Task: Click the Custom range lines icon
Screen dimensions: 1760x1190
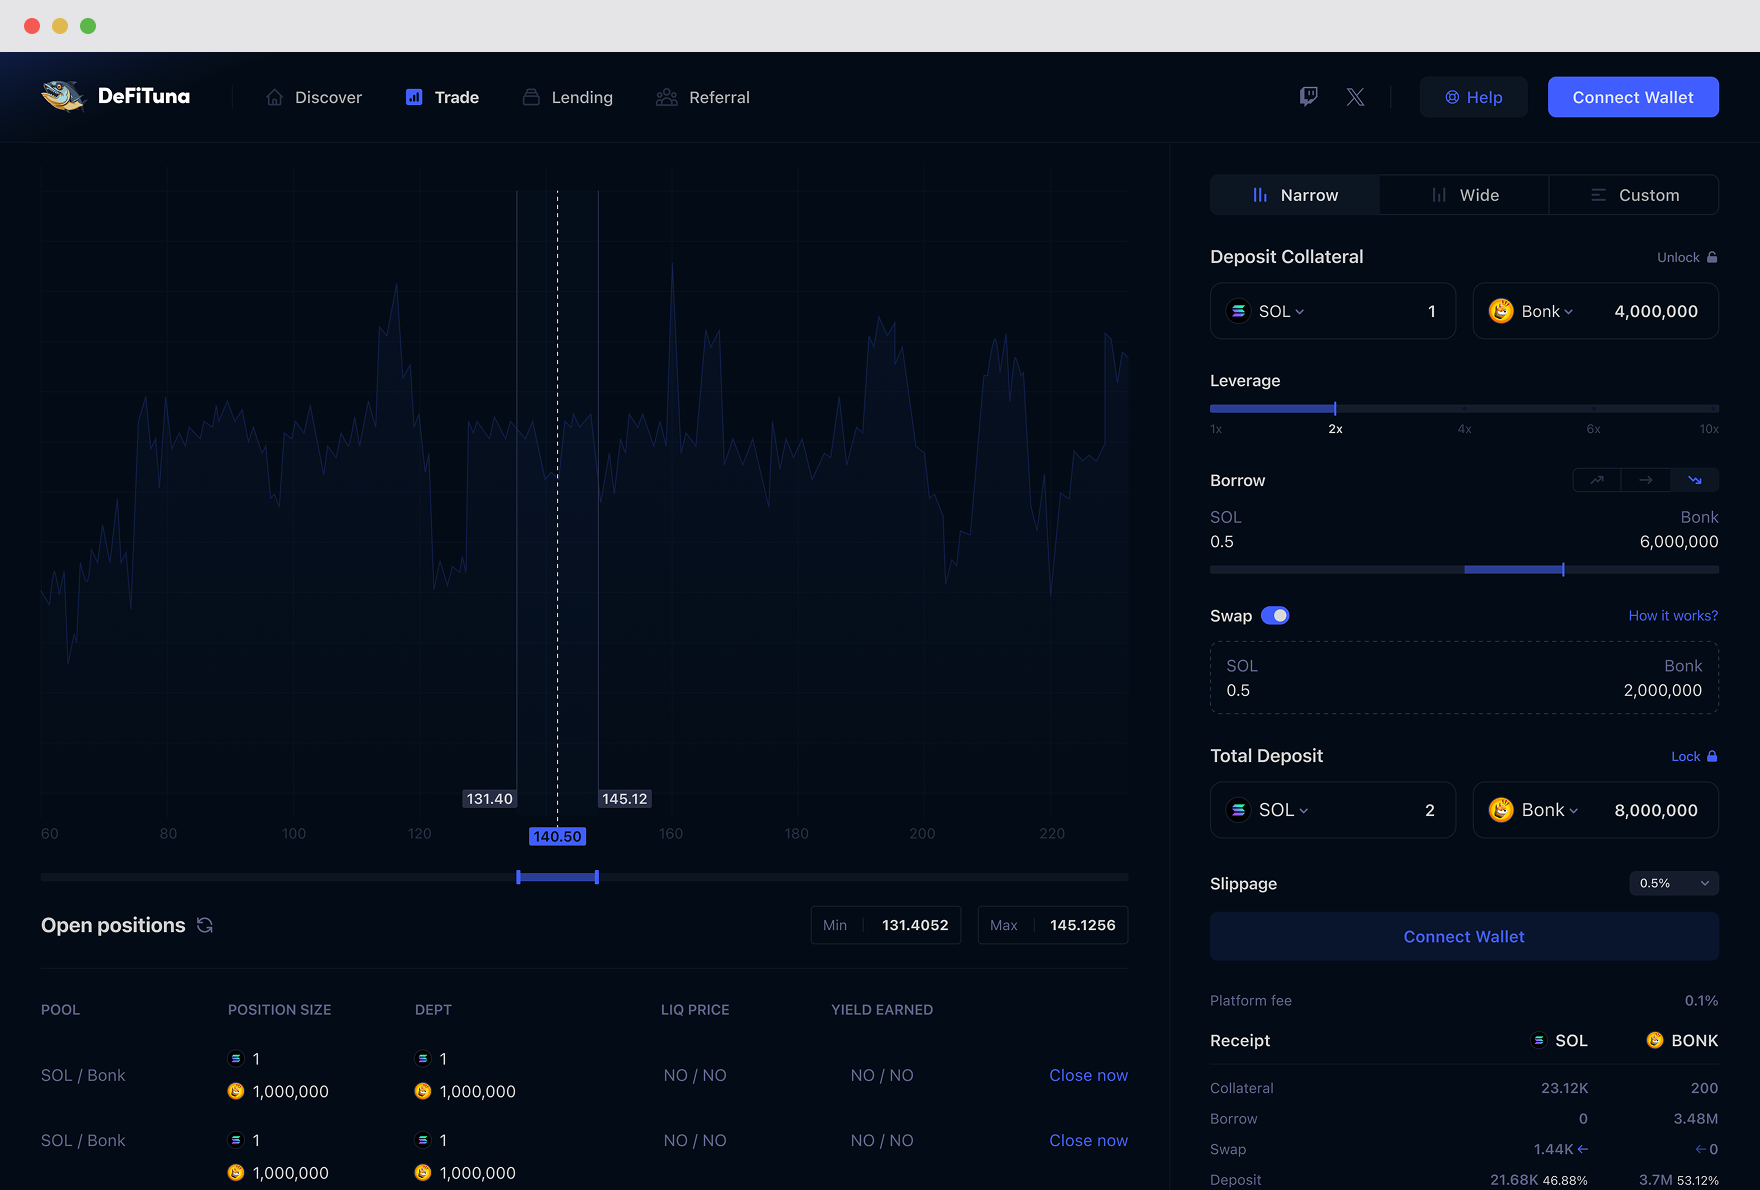Action: [x=1598, y=195]
